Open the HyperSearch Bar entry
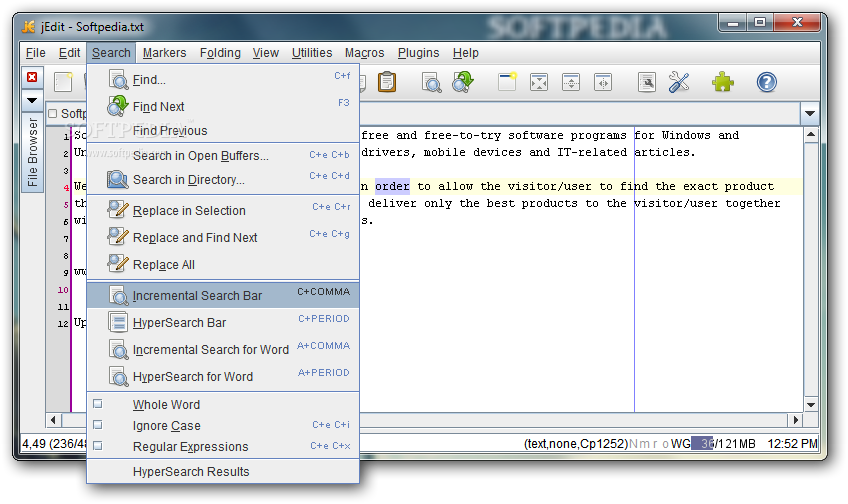The image size is (848, 504). [223, 322]
